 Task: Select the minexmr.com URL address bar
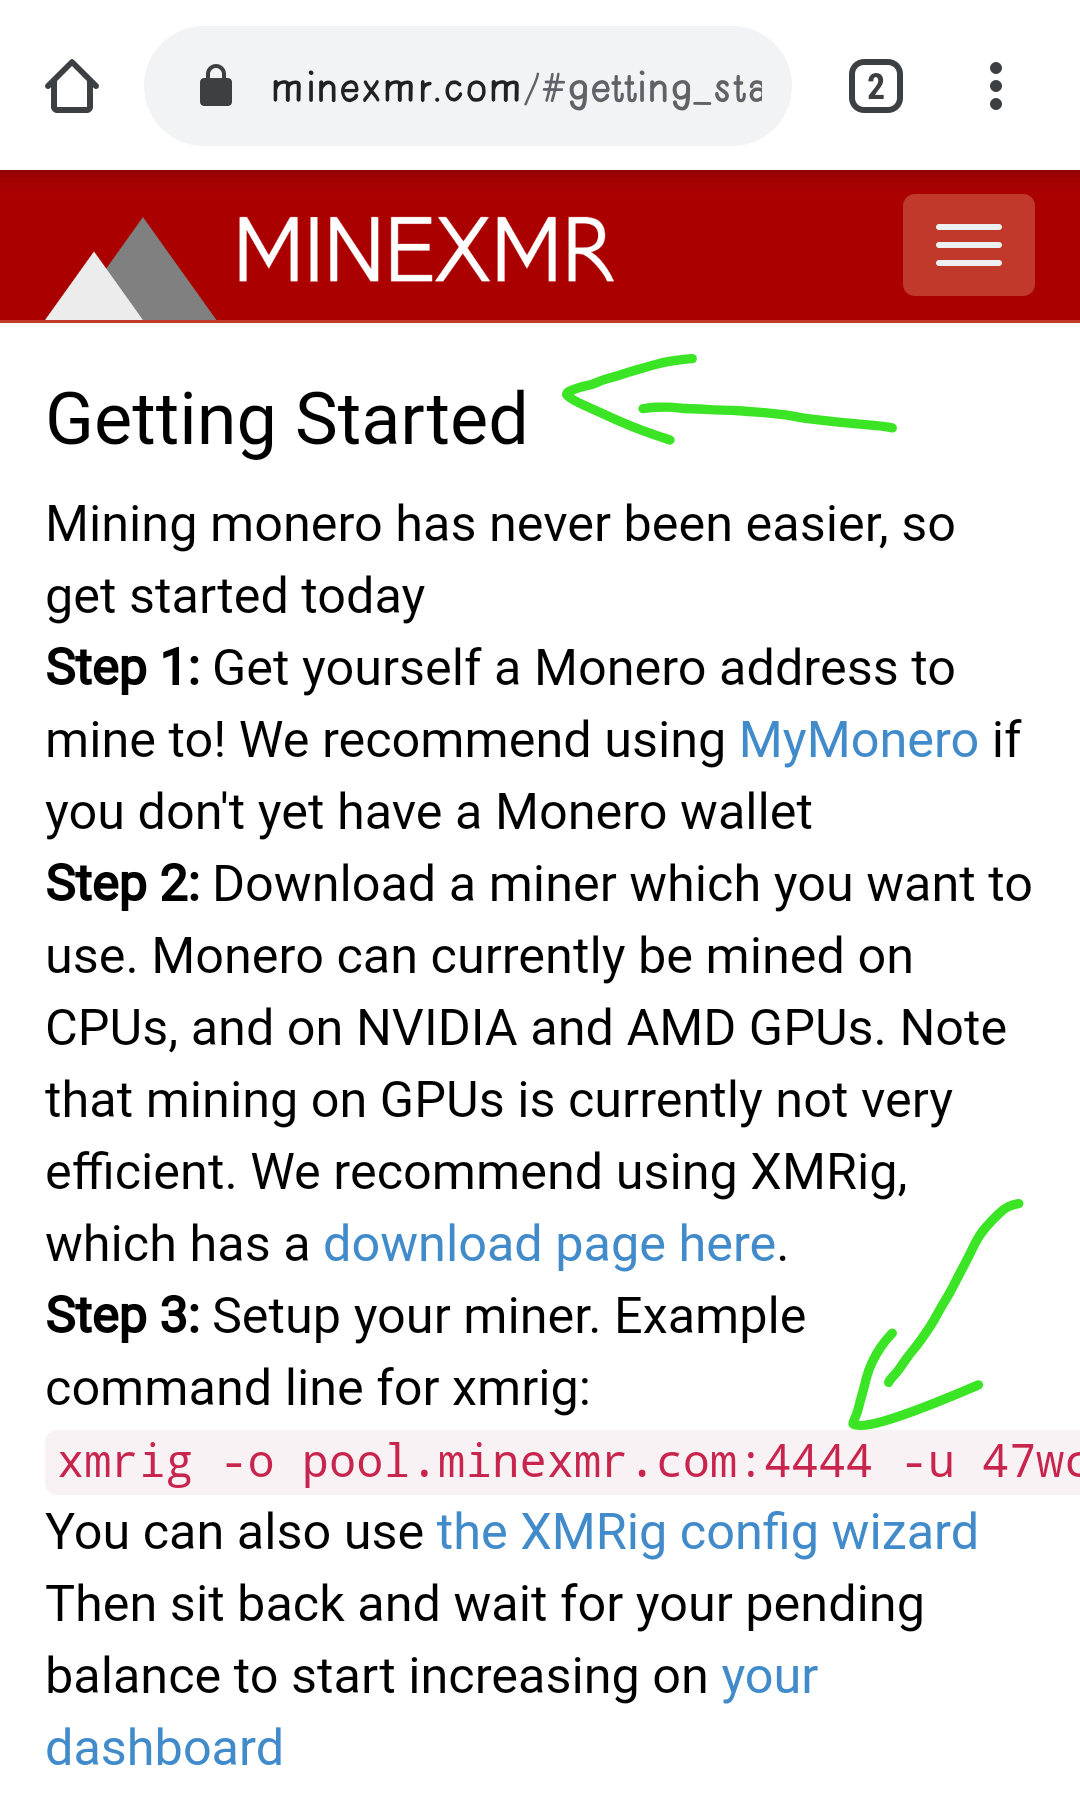pyautogui.click(x=468, y=86)
